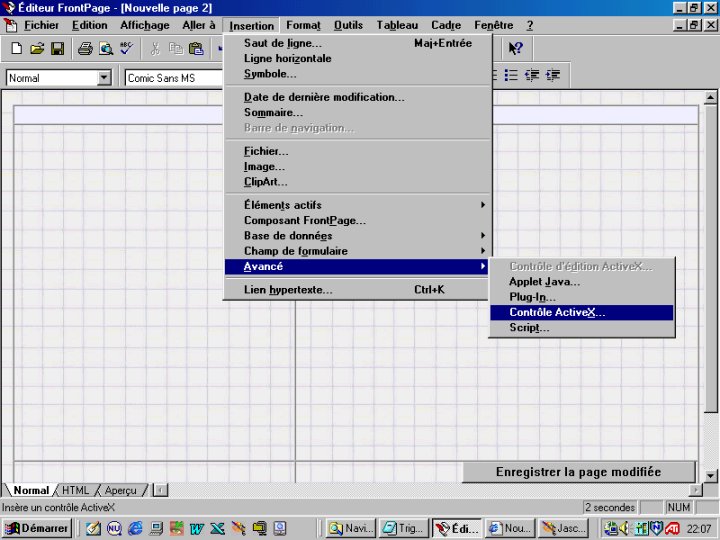
Task: Choose Image... menu entry
Action: coord(357,166)
